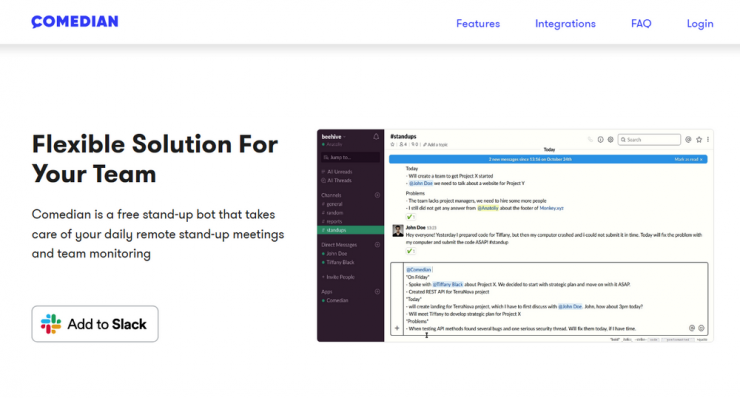Click the Slack logo in Add to Slack
The width and height of the screenshot is (740, 398).
51,324
